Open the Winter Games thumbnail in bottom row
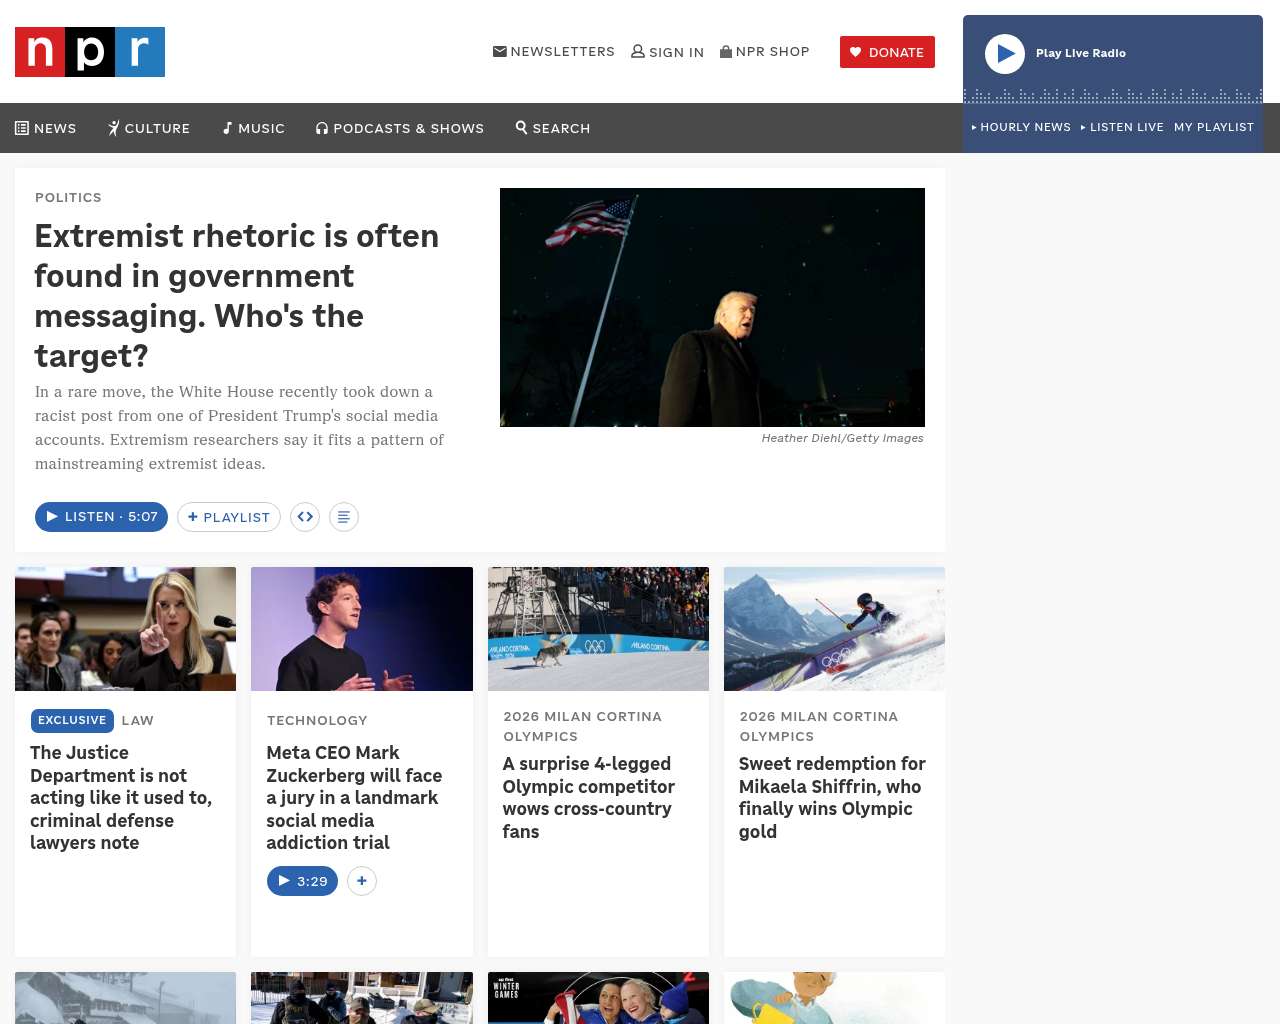This screenshot has width=1280, height=1024. [598, 998]
